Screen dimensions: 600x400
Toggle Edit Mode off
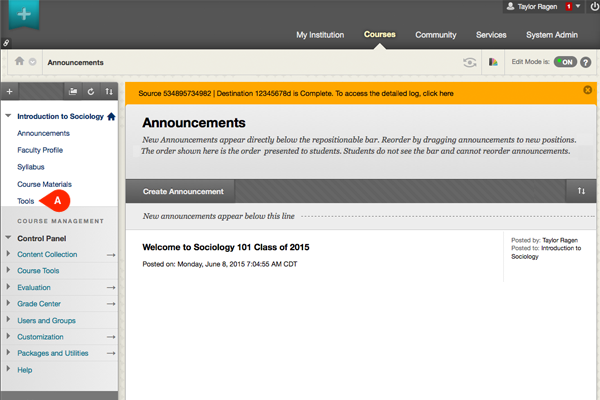563,62
